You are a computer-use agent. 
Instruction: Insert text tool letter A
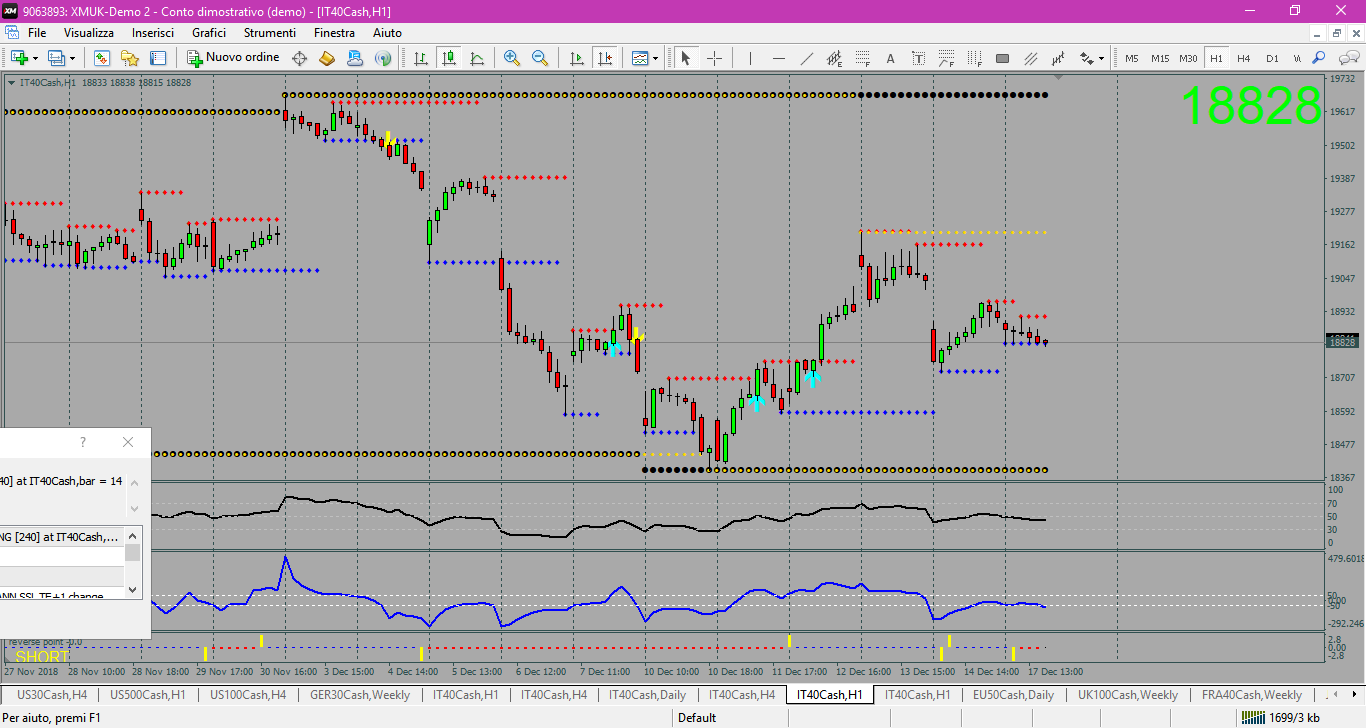coord(891,58)
